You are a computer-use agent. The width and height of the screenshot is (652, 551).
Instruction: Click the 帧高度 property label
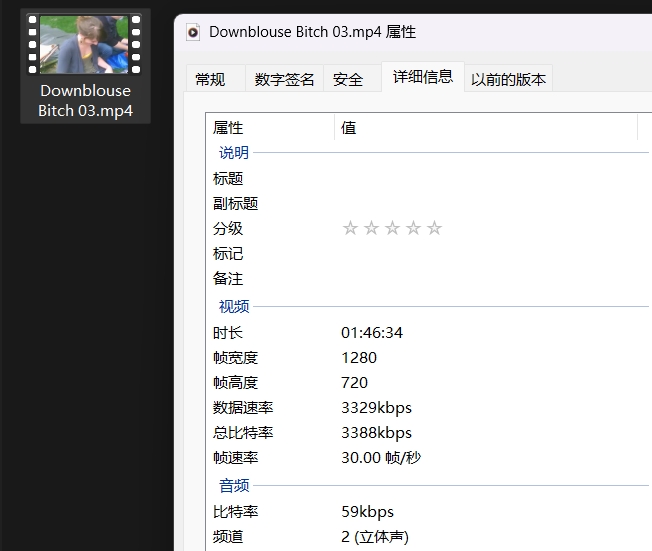pyautogui.click(x=235, y=383)
